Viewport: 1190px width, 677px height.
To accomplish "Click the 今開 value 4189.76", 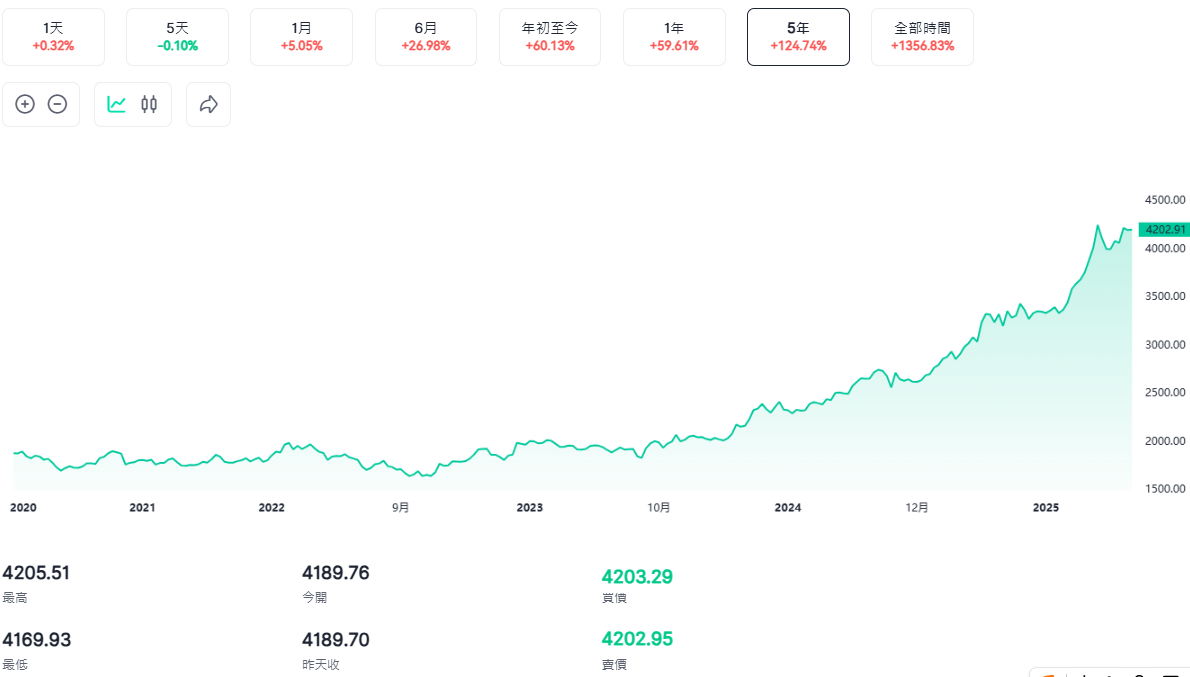I will (x=336, y=572).
